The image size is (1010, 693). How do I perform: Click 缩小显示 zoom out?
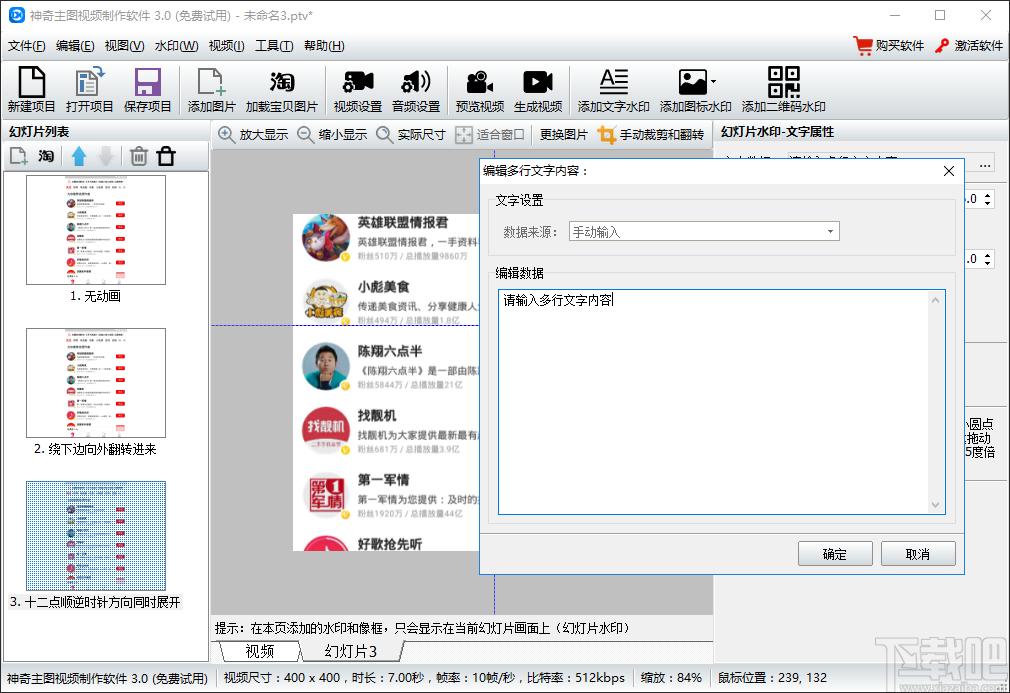(332, 135)
